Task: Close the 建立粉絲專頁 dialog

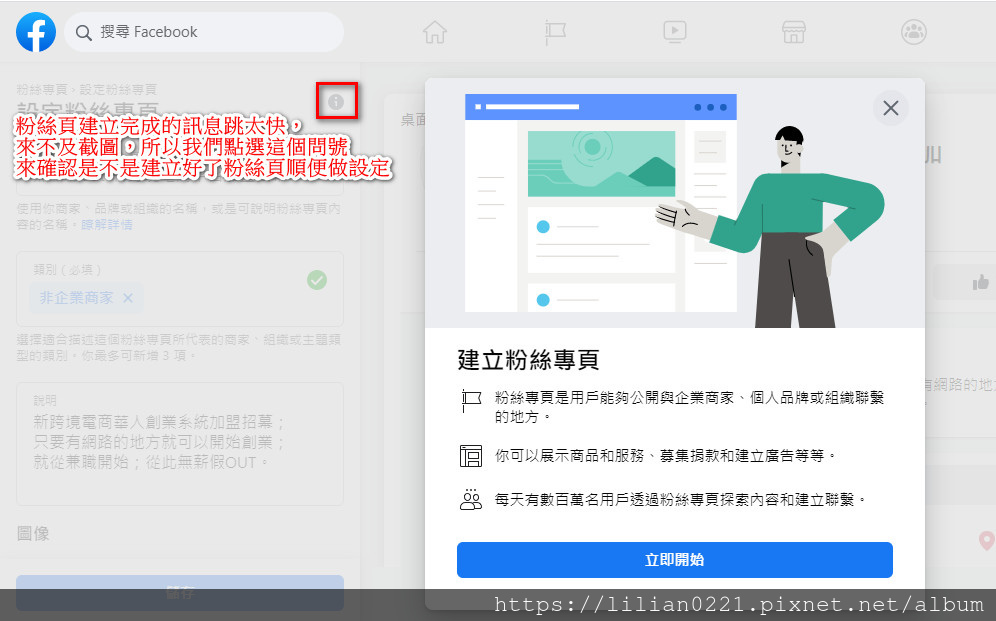Action: coord(891,108)
